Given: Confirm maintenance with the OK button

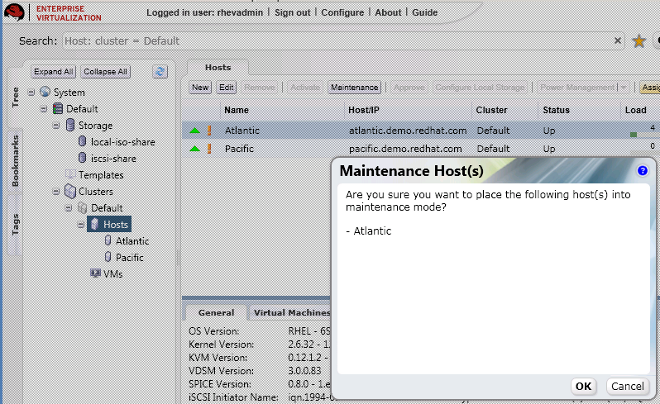Looking at the screenshot, I should tap(583, 386).
